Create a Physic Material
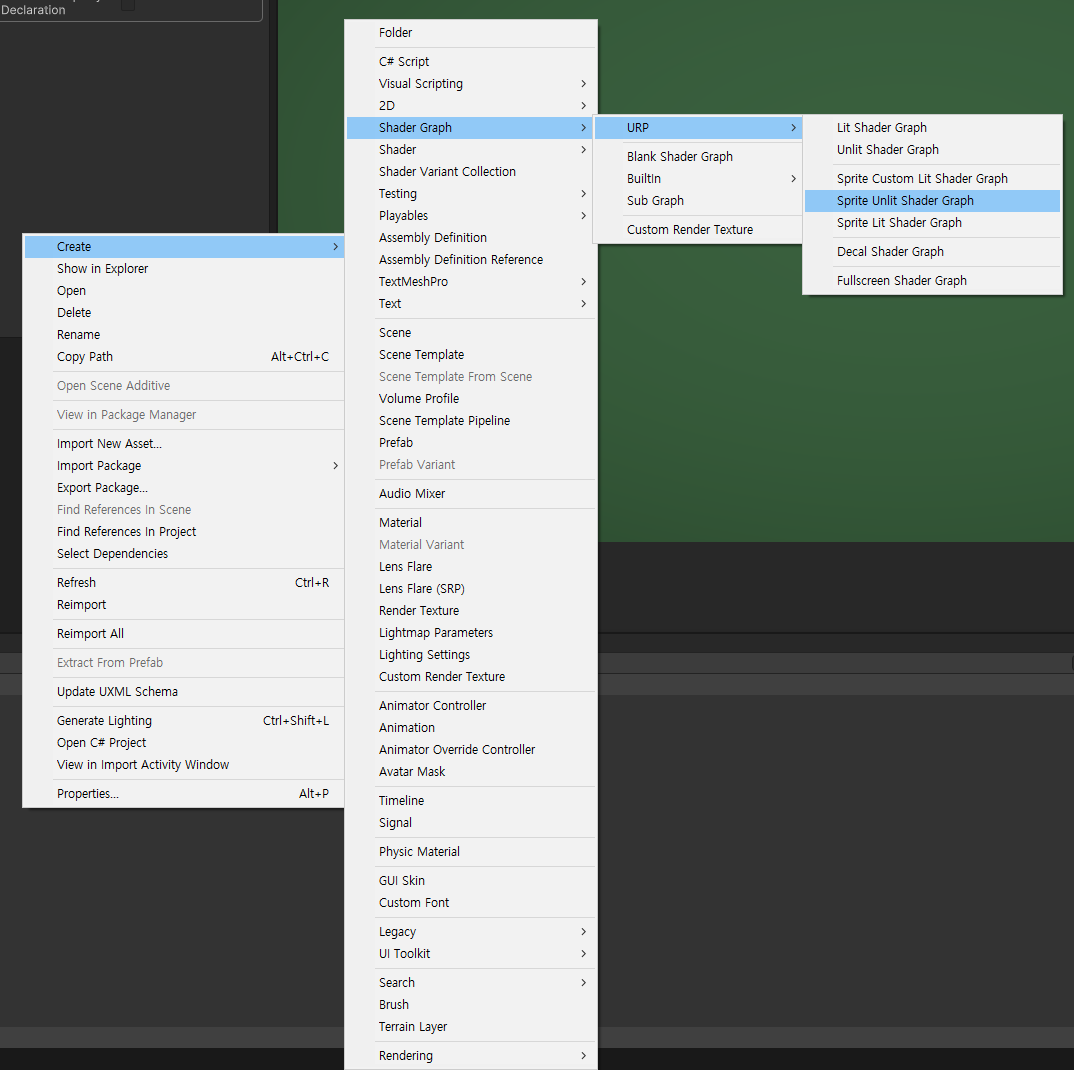Screen dimensions: 1074x1070 [x=471, y=851]
